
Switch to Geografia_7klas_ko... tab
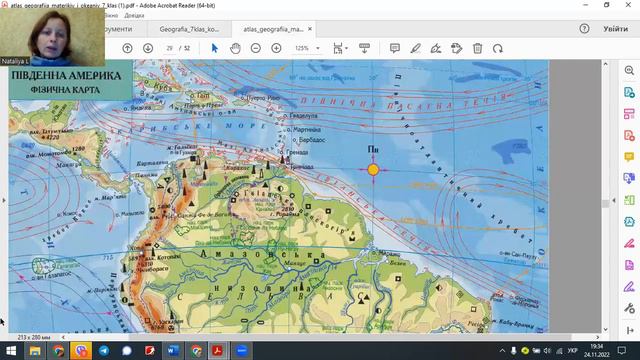coord(189,29)
